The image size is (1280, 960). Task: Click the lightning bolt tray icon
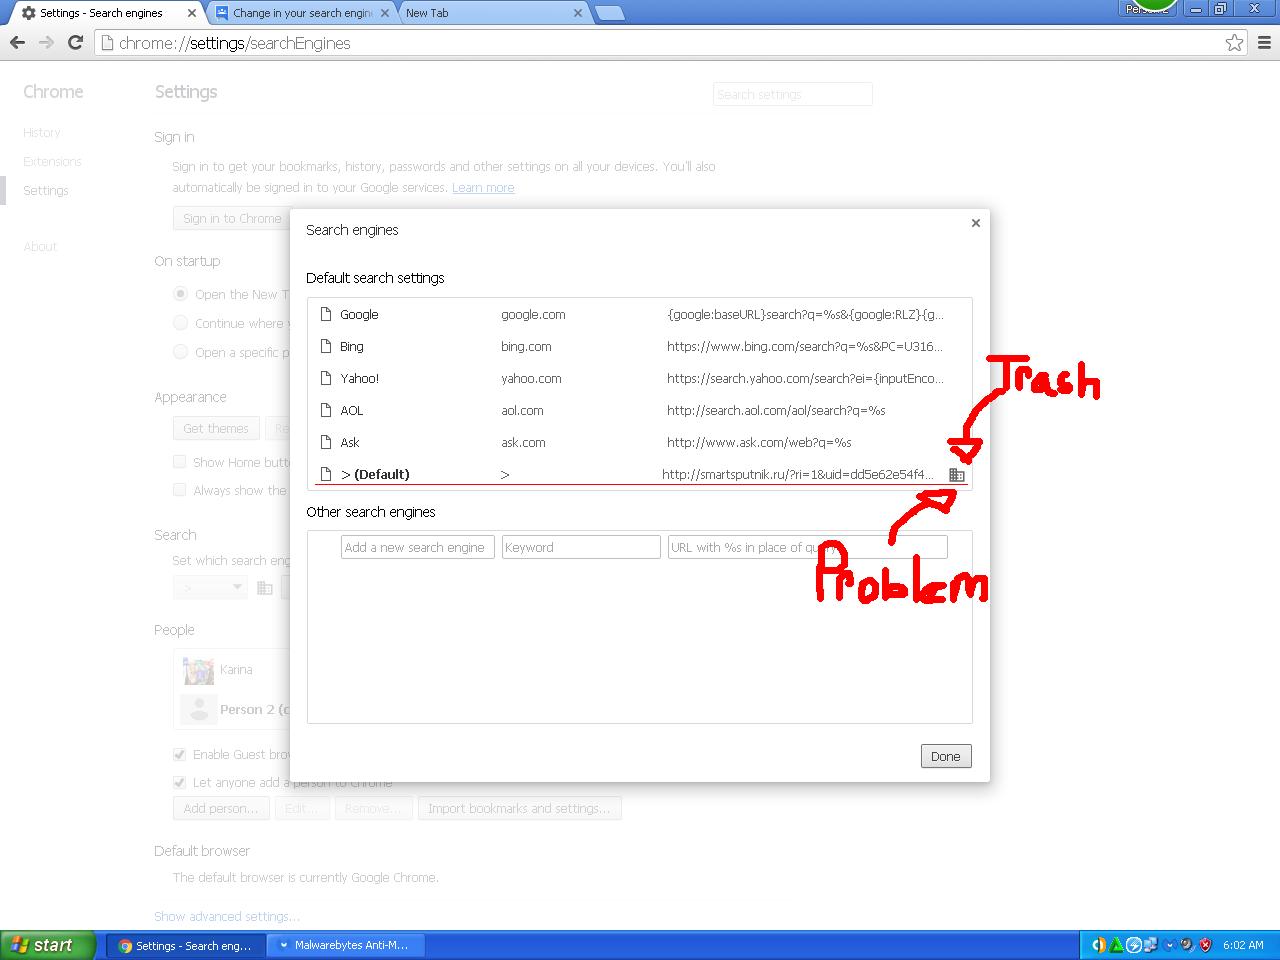pos(1134,945)
